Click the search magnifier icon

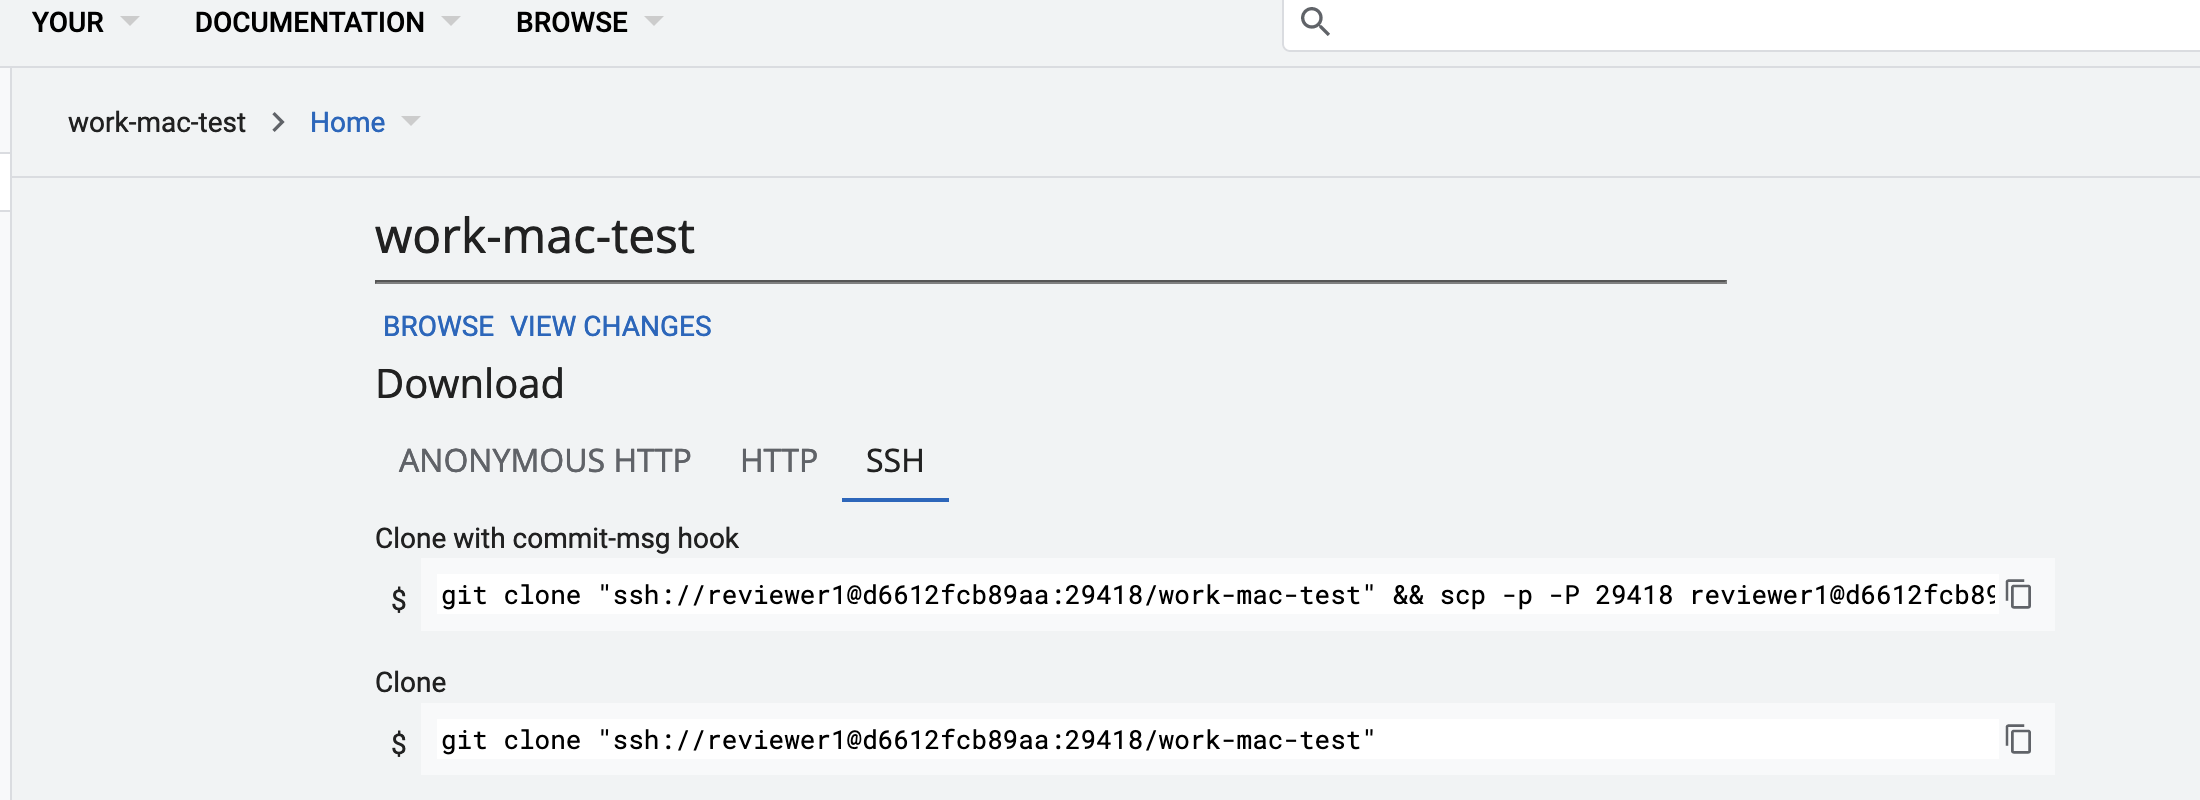[1315, 21]
